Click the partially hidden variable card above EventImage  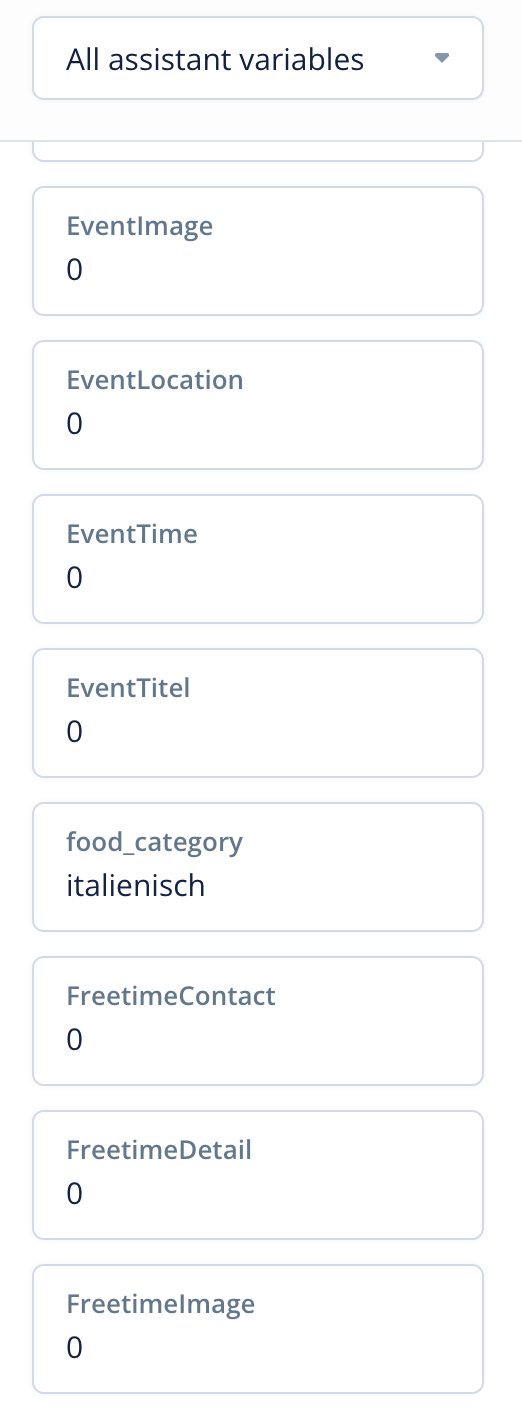(x=258, y=151)
